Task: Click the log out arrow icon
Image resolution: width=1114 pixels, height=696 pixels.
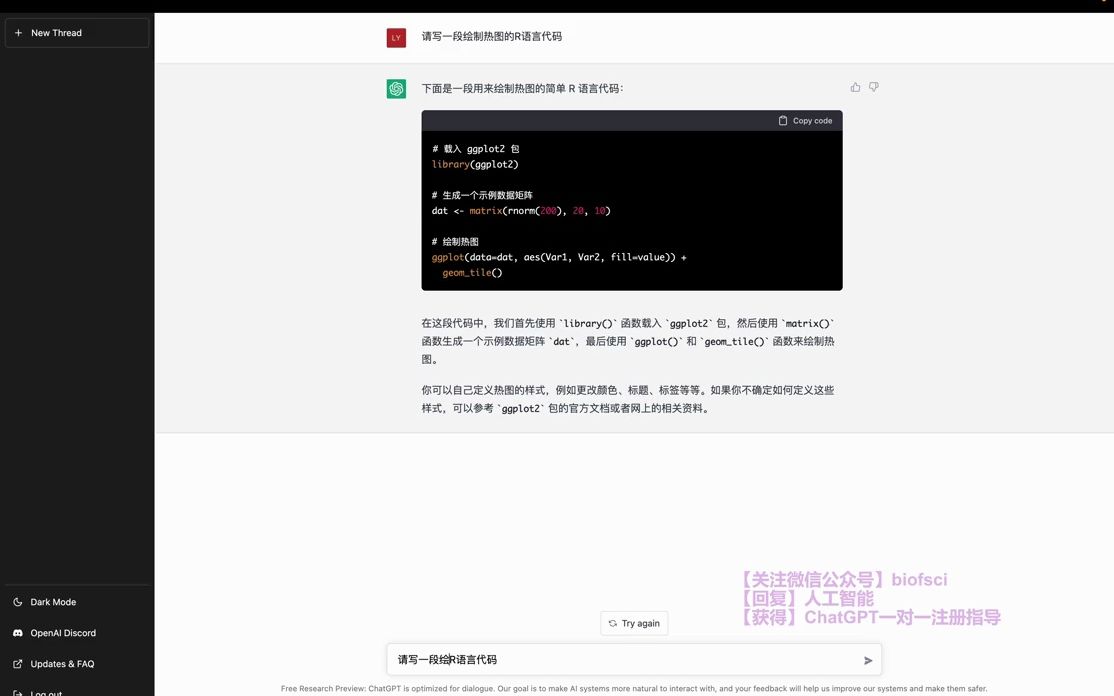Action: coord(16,691)
